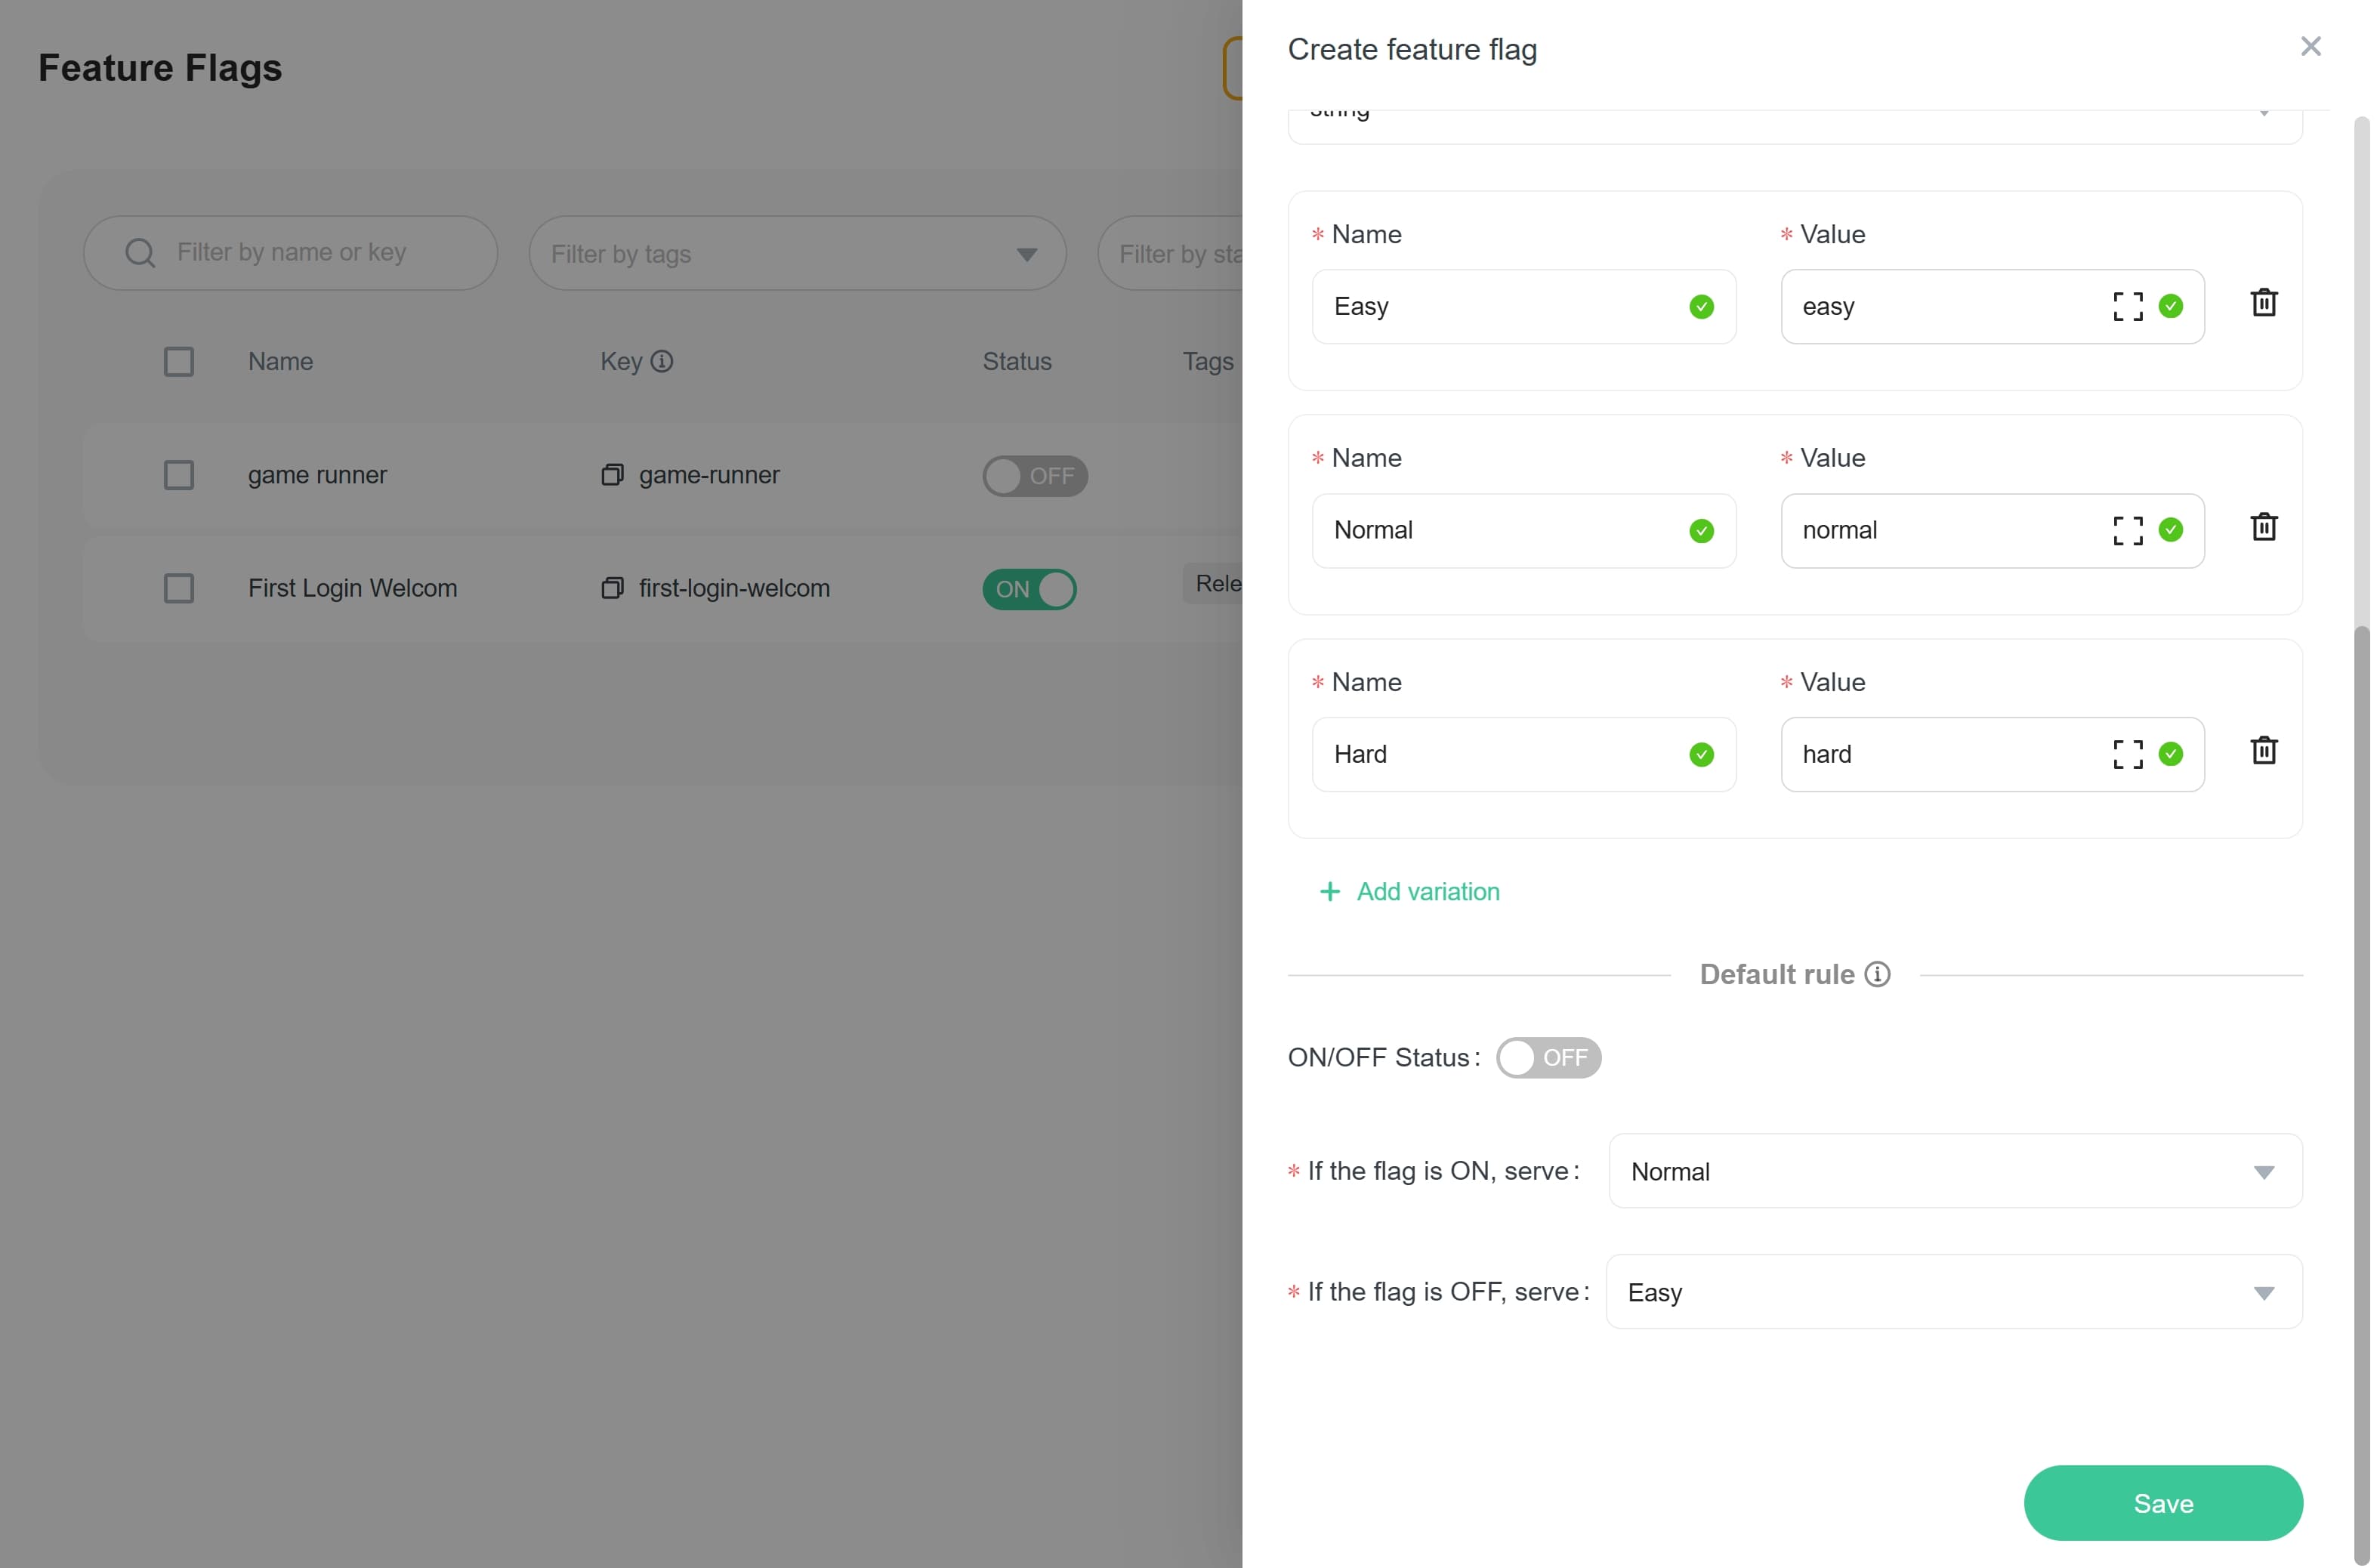The width and height of the screenshot is (2380, 1568).
Task: Copy the game-runner key
Action: [x=612, y=475]
